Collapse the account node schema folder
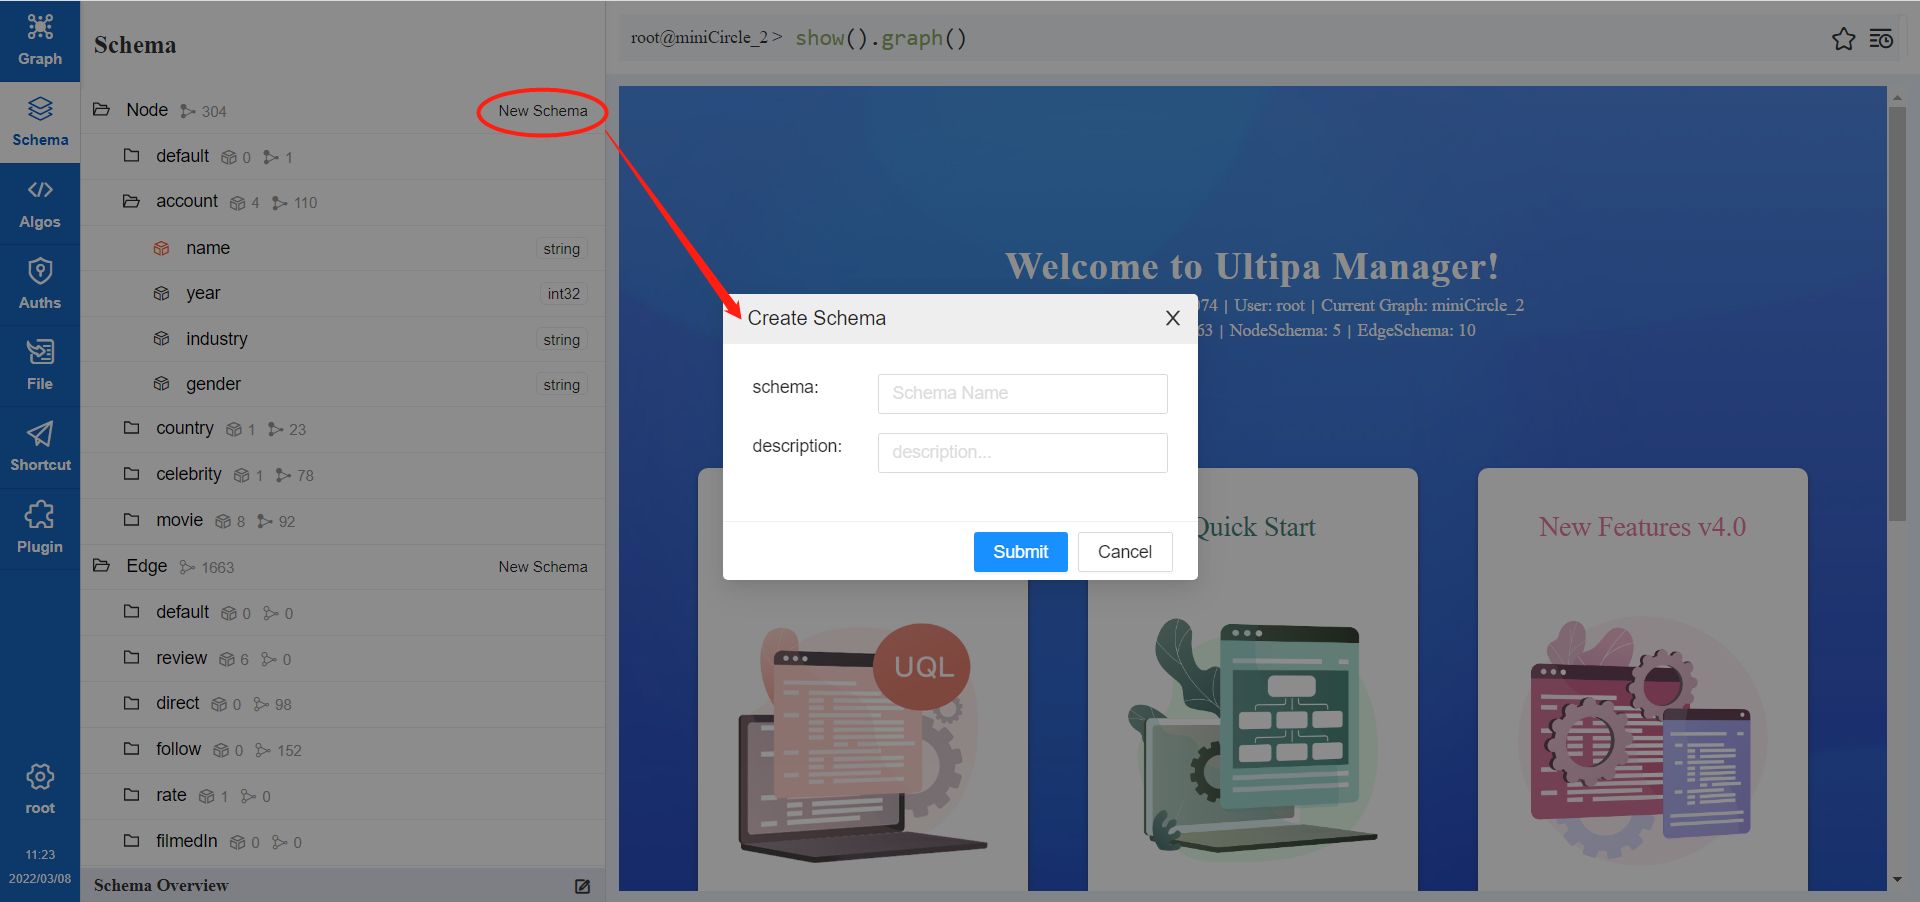 (x=131, y=201)
